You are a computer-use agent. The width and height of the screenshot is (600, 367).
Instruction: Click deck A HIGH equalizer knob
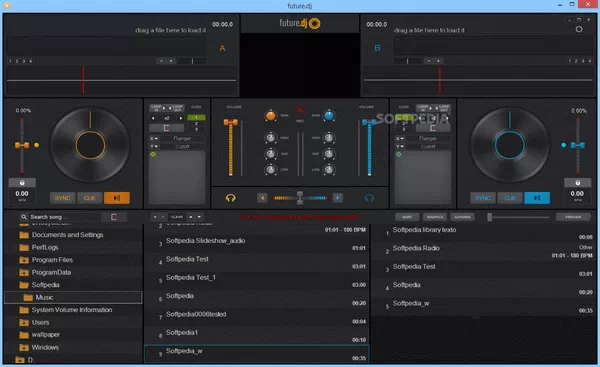click(x=271, y=138)
